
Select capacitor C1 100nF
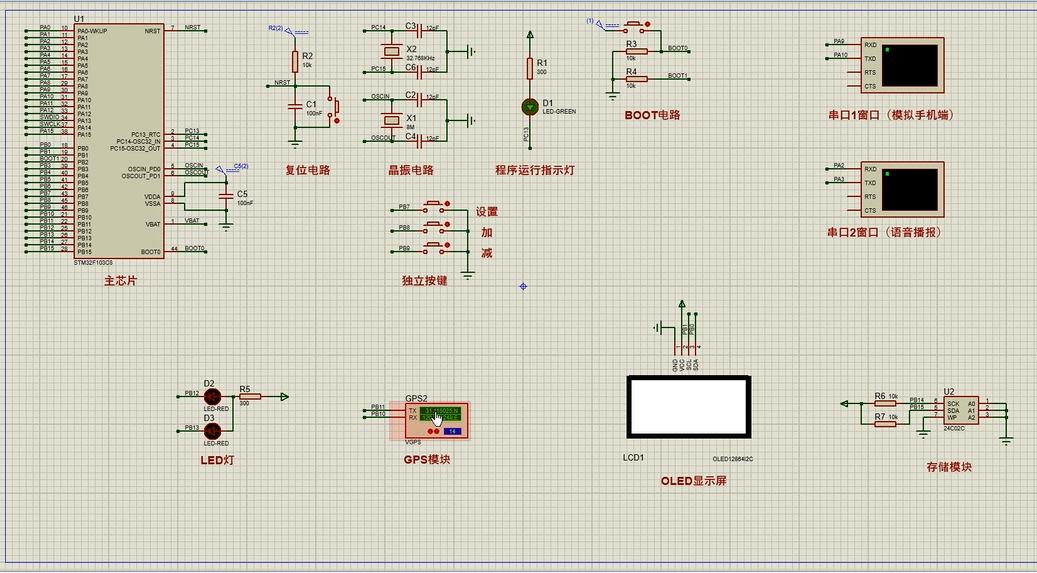click(295, 106)
